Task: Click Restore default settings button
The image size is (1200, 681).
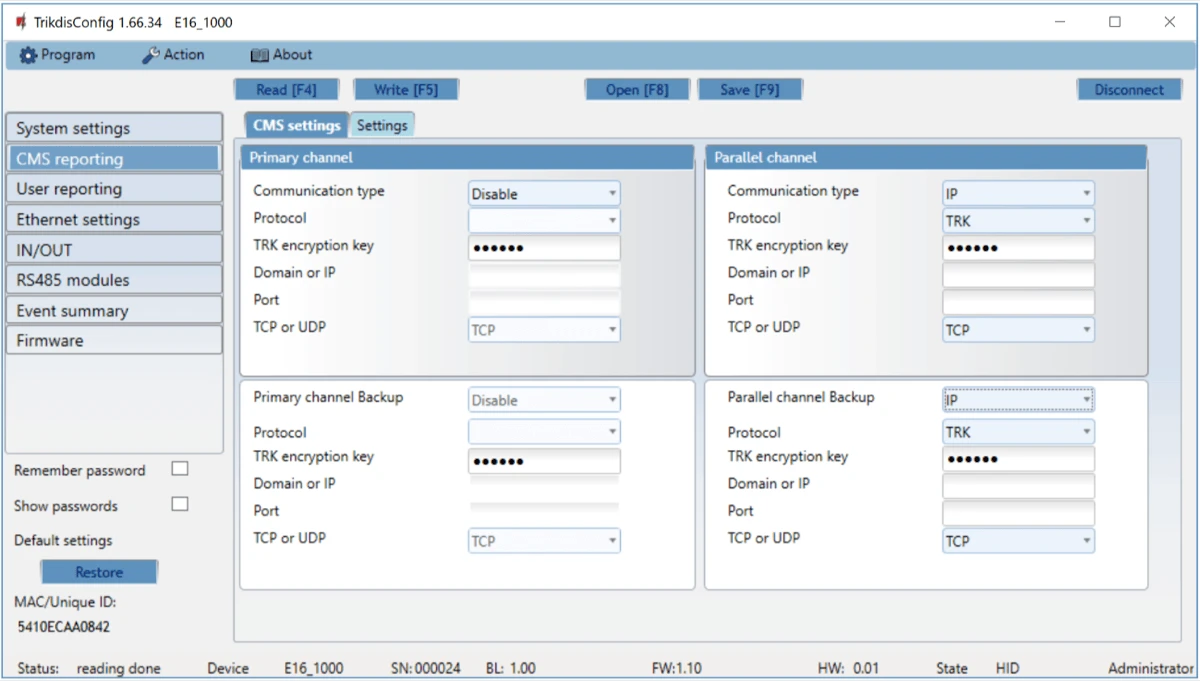Action: (99, 573)
